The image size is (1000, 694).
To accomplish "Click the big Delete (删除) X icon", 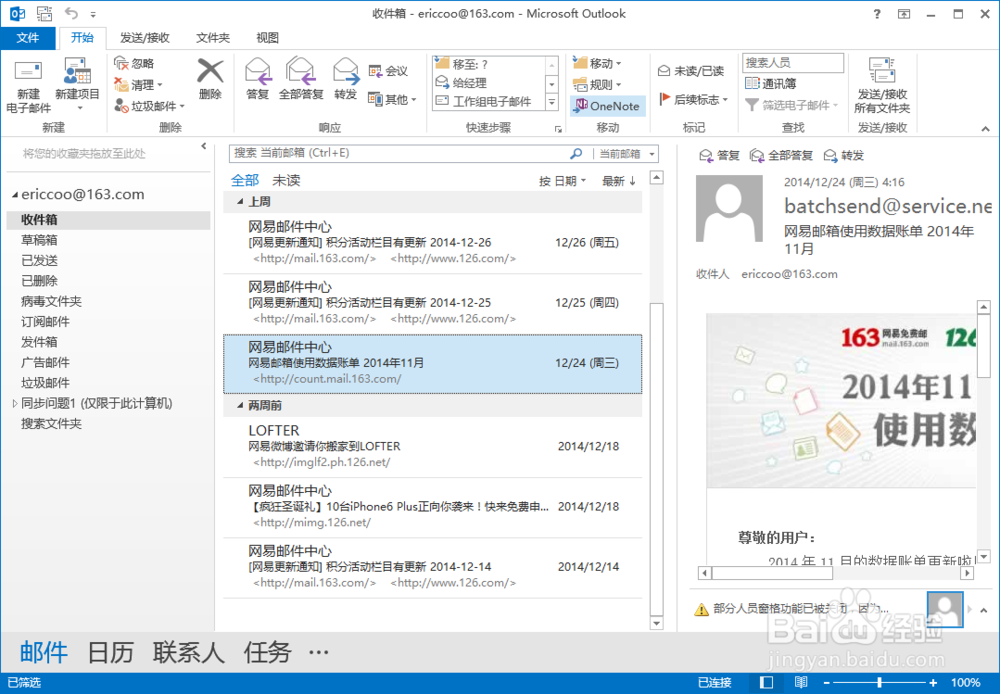I will coord(210,71).
